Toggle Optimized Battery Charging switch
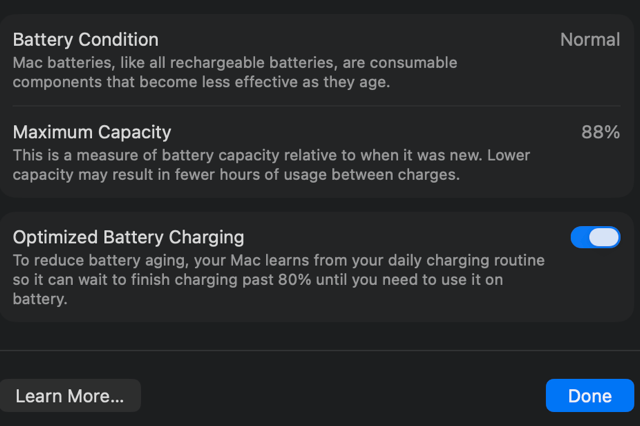 (x=595, y=237)
